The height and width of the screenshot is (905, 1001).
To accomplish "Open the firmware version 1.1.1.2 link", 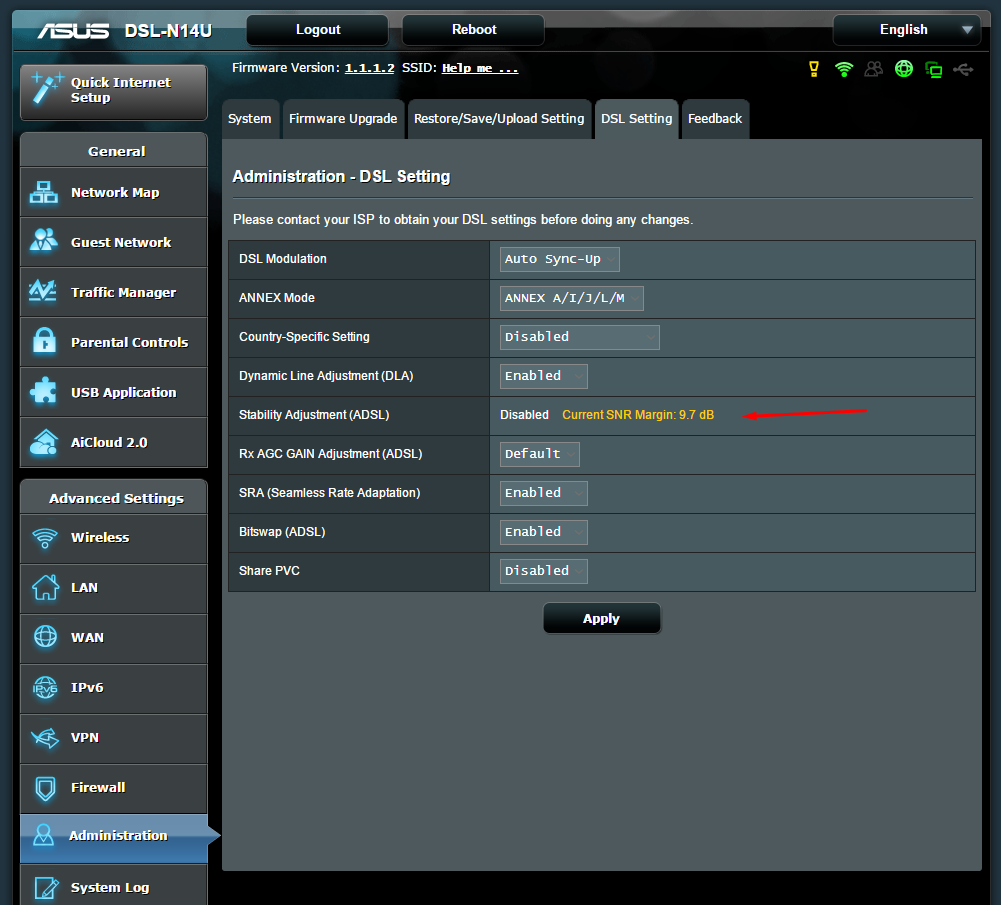I will tap(370, 68).
